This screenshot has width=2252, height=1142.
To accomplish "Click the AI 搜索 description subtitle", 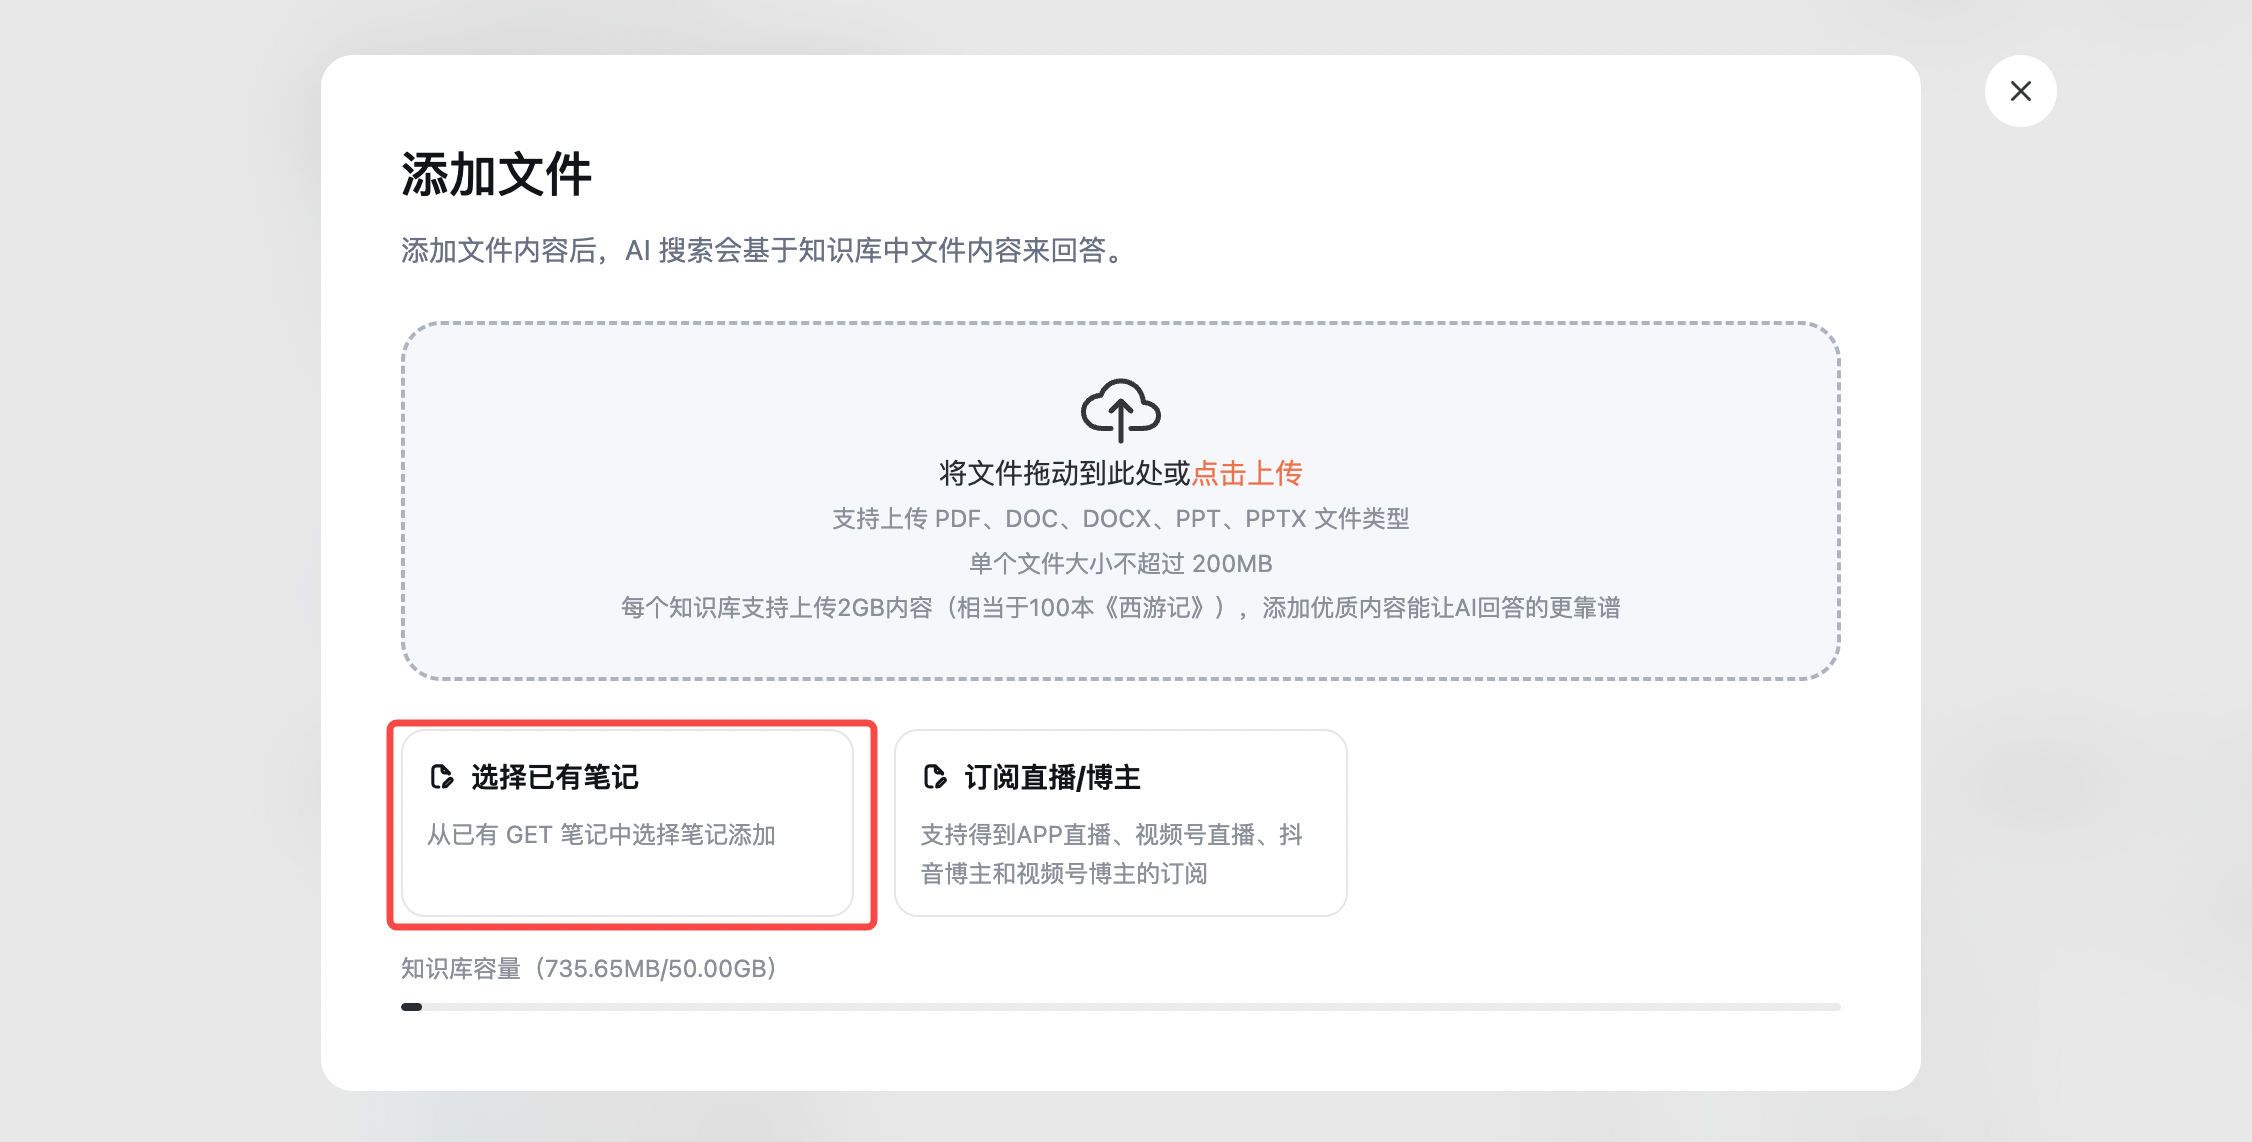I will point(764,250).
